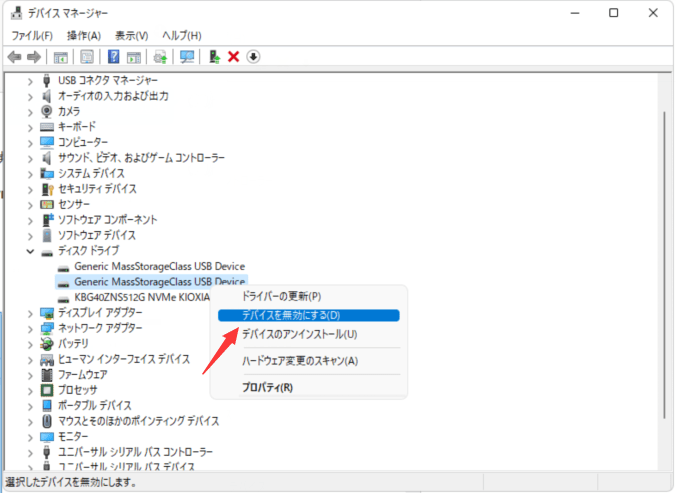Image resolution: width=676 pixels, height=493 pixels.
Task: Open the 操作(A) menu
Action: [x=85, y=36]
